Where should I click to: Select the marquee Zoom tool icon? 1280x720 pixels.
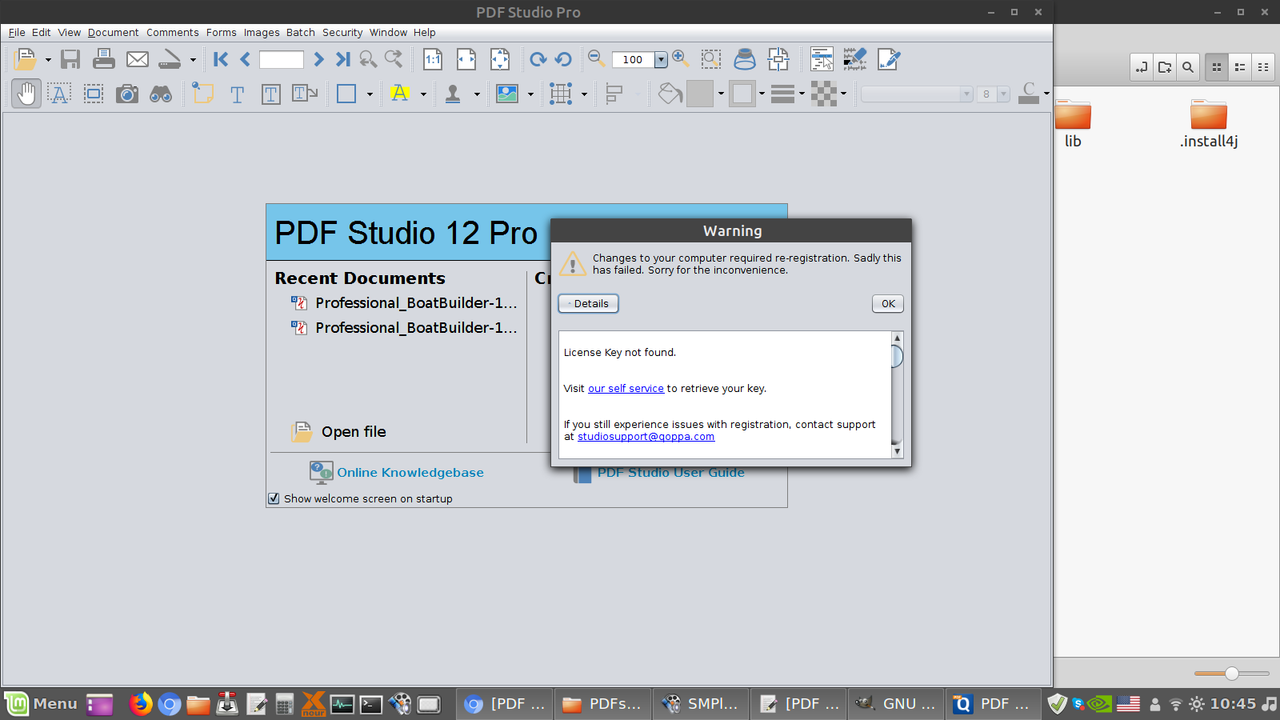click(711, 59)
